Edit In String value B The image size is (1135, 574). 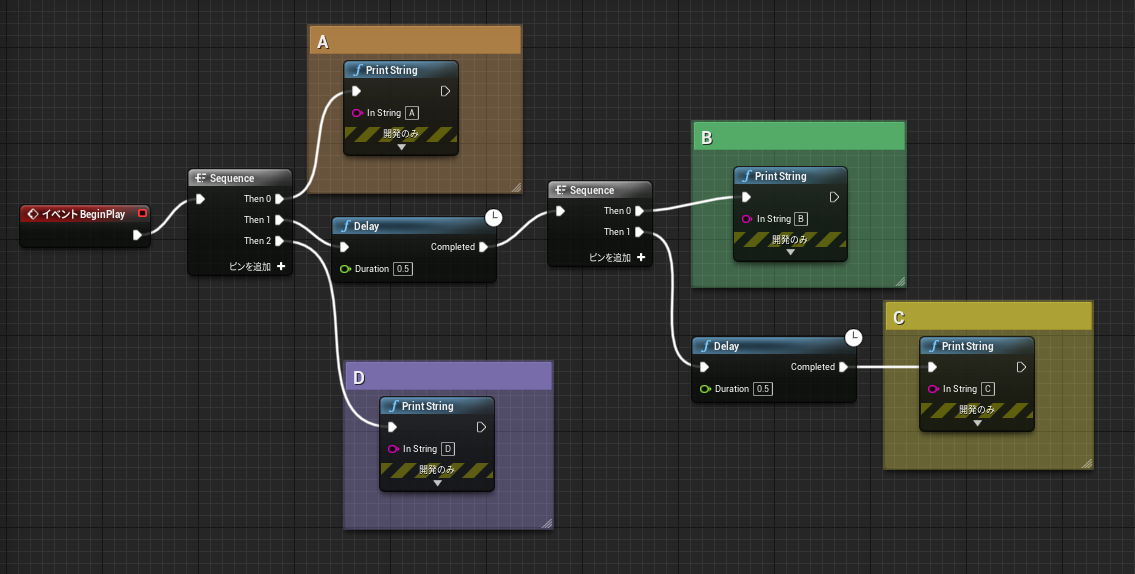tap(801, 219)
